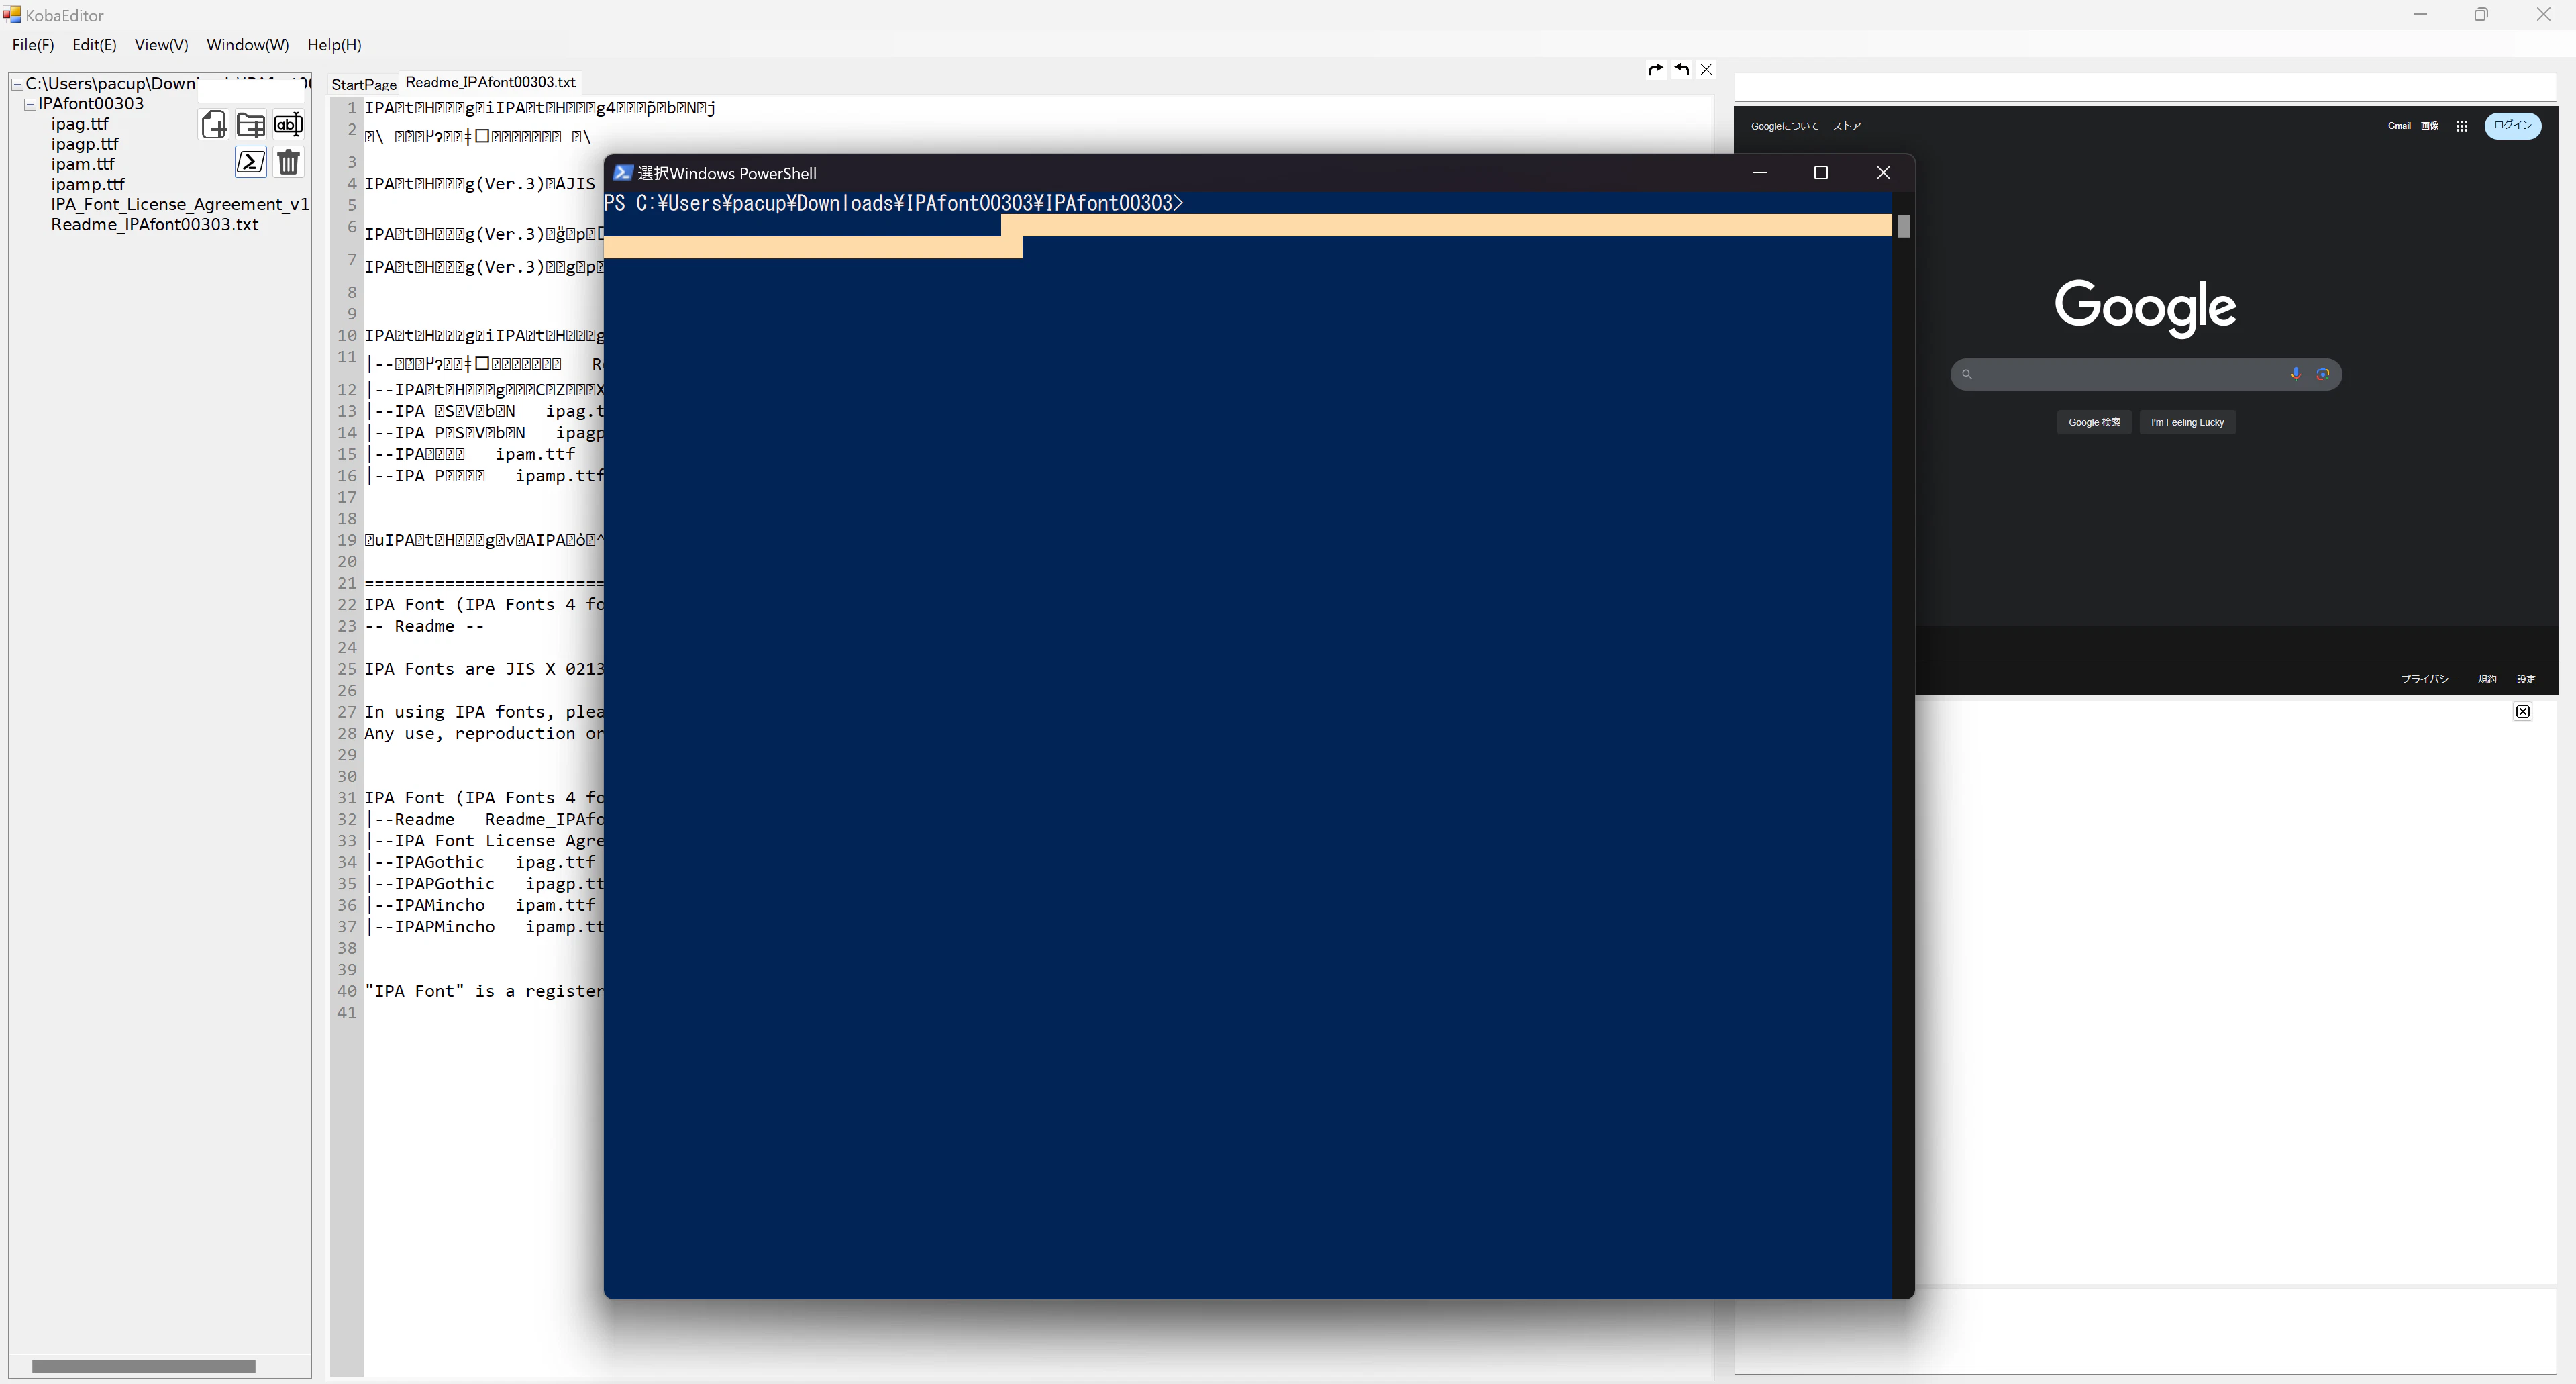The width and height of the screenshot is (2576, 1384).
Task: Open the Google apps grid
Action: coord(2462,126)
